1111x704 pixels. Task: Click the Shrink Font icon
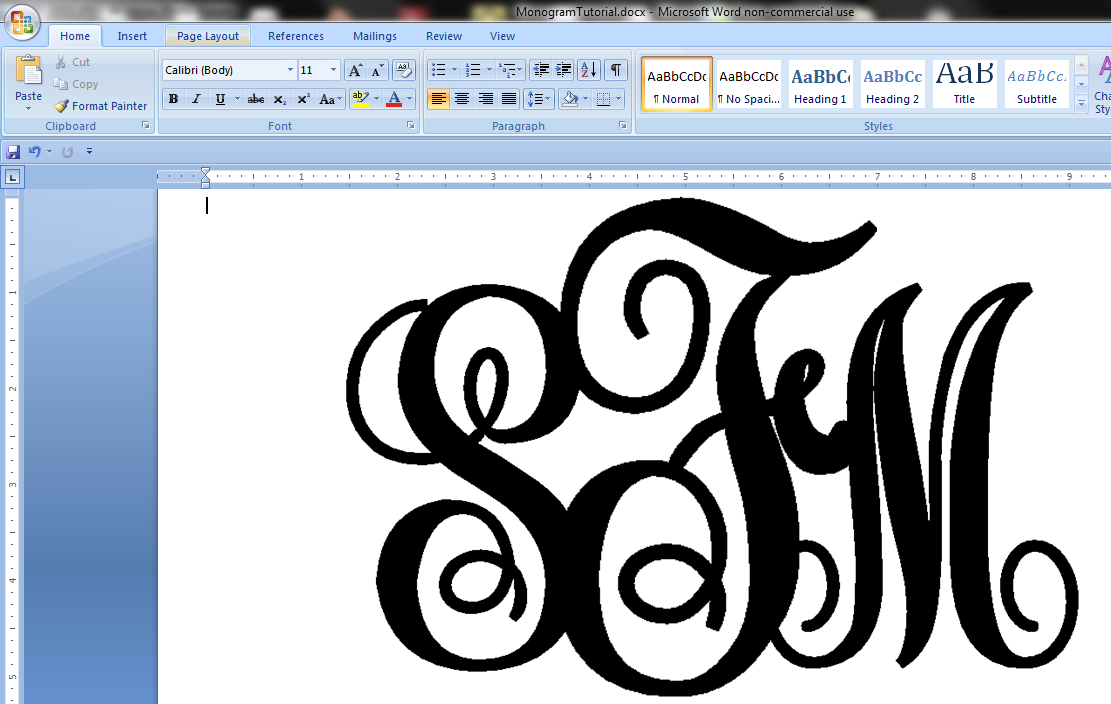pos(378,70)
